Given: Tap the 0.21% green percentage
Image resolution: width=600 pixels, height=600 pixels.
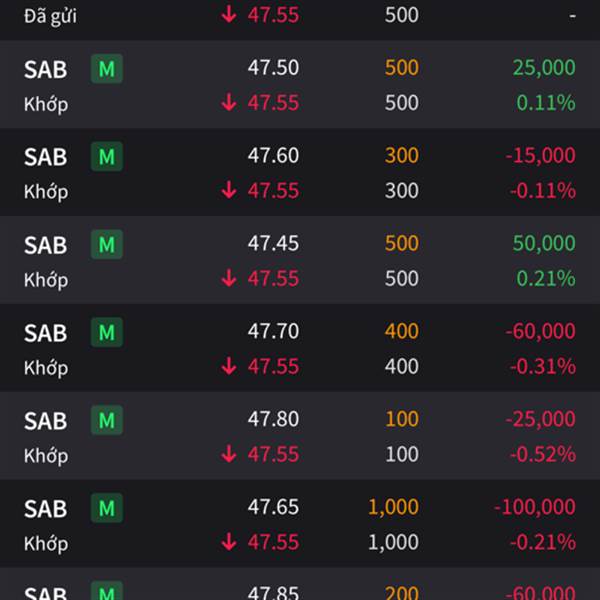Looking at the screenshot, I should pyautogui.click(x=546, y=278).
